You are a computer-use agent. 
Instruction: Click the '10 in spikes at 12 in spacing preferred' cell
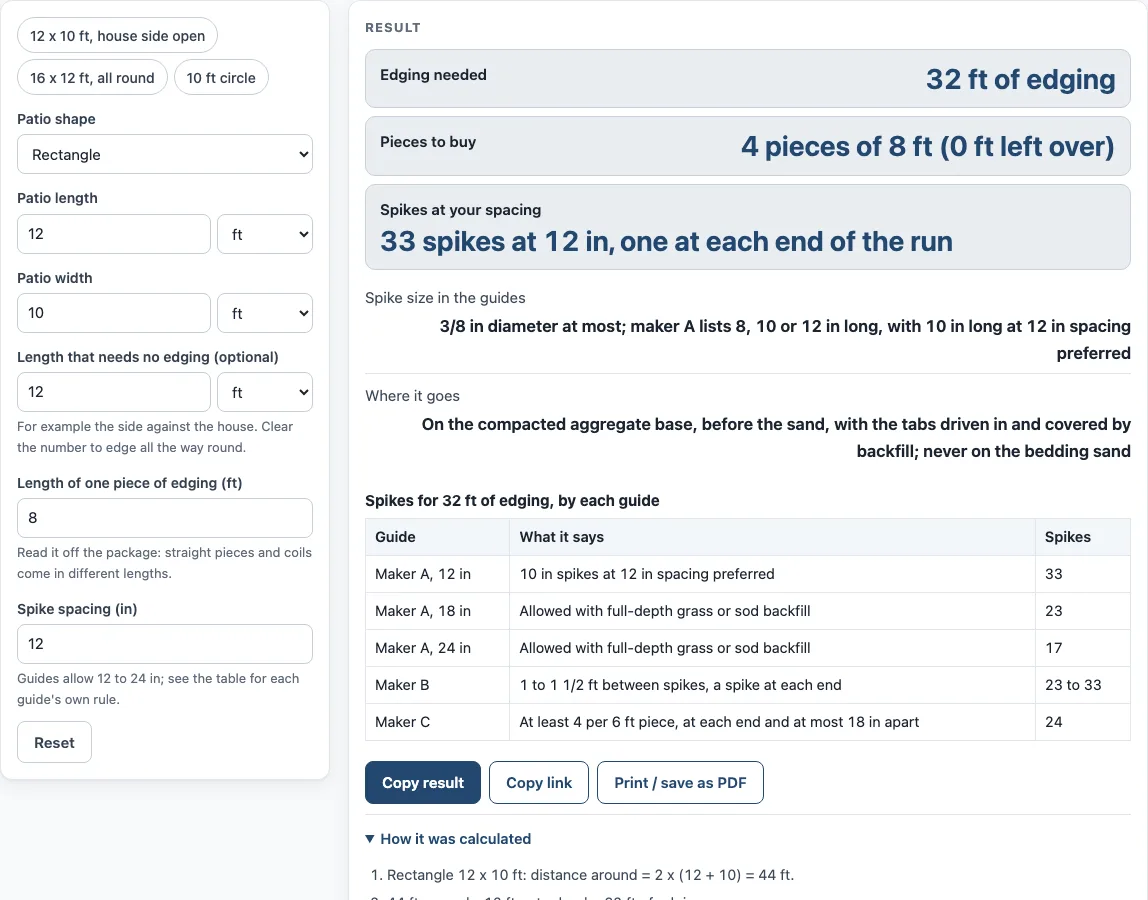click(x=772, y=574)
